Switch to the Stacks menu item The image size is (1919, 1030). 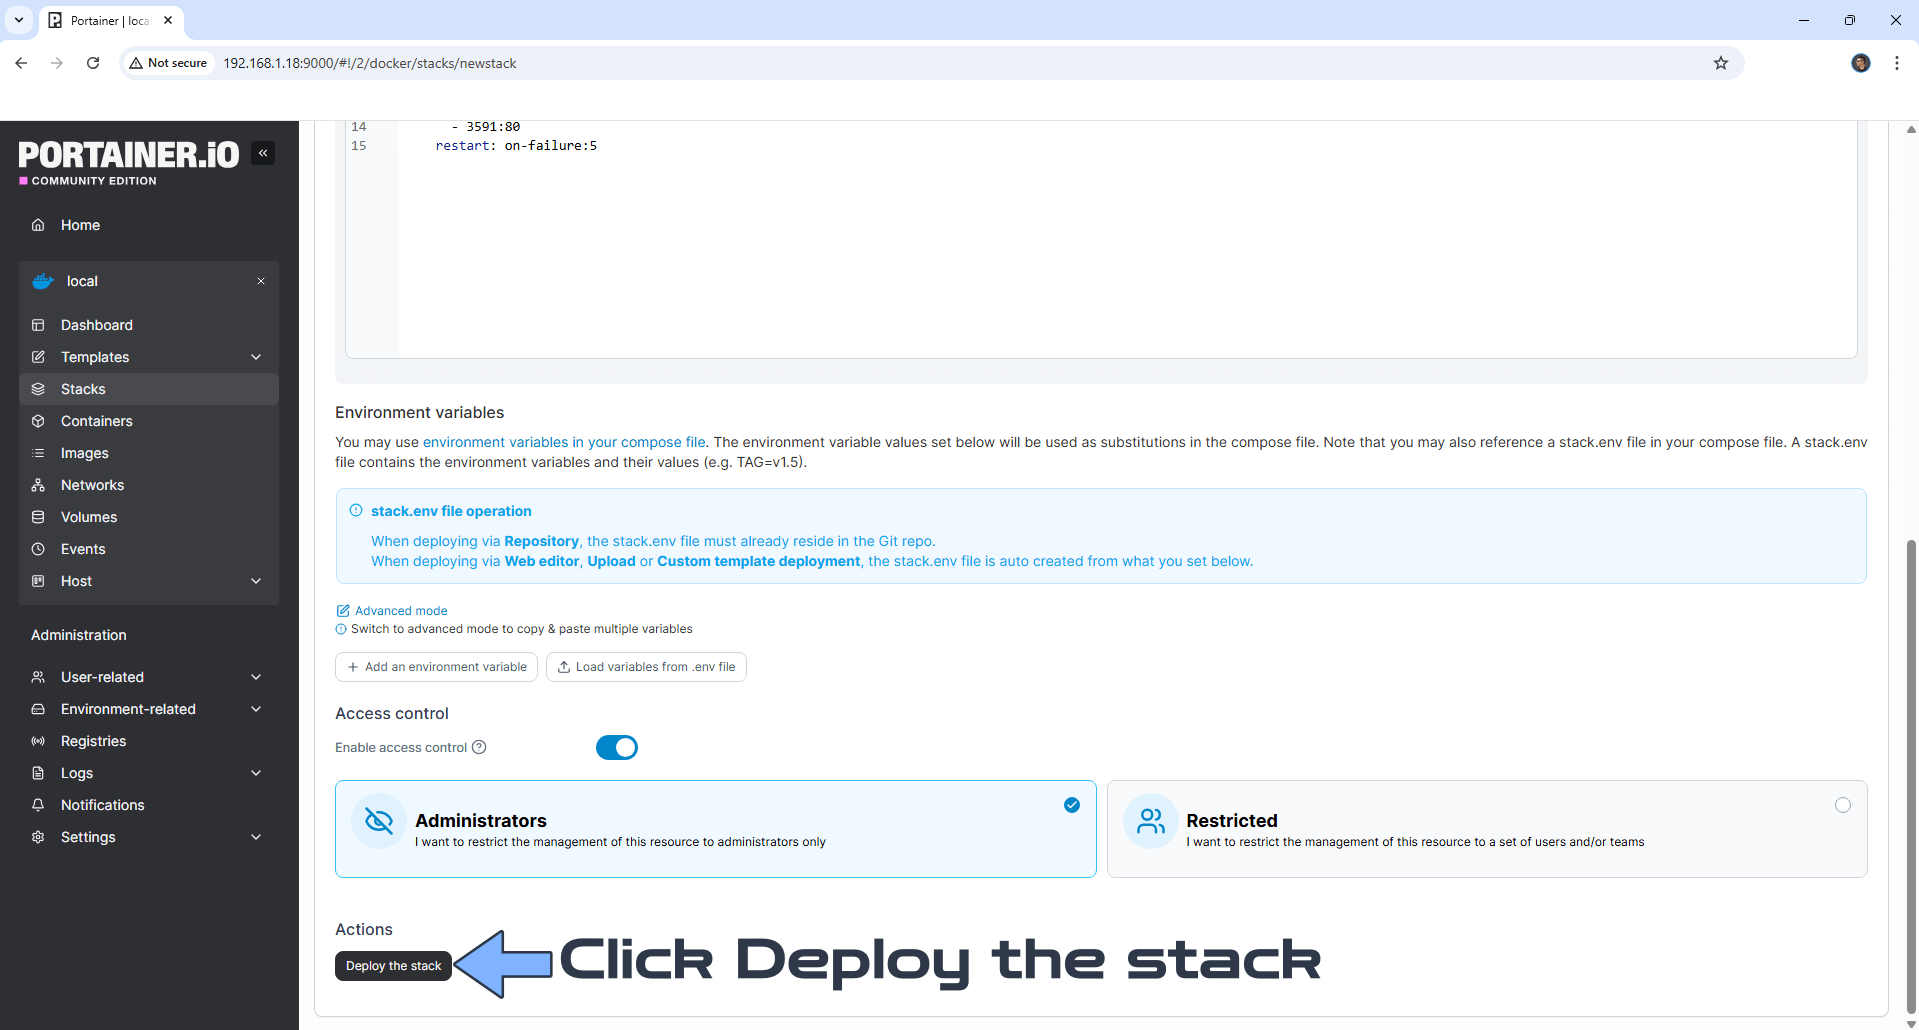click(x=84, y=389)
